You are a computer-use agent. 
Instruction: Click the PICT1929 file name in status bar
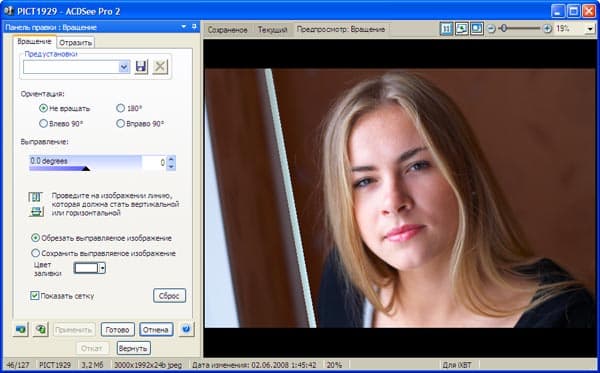pyautogui.click(x=55, y=365)
